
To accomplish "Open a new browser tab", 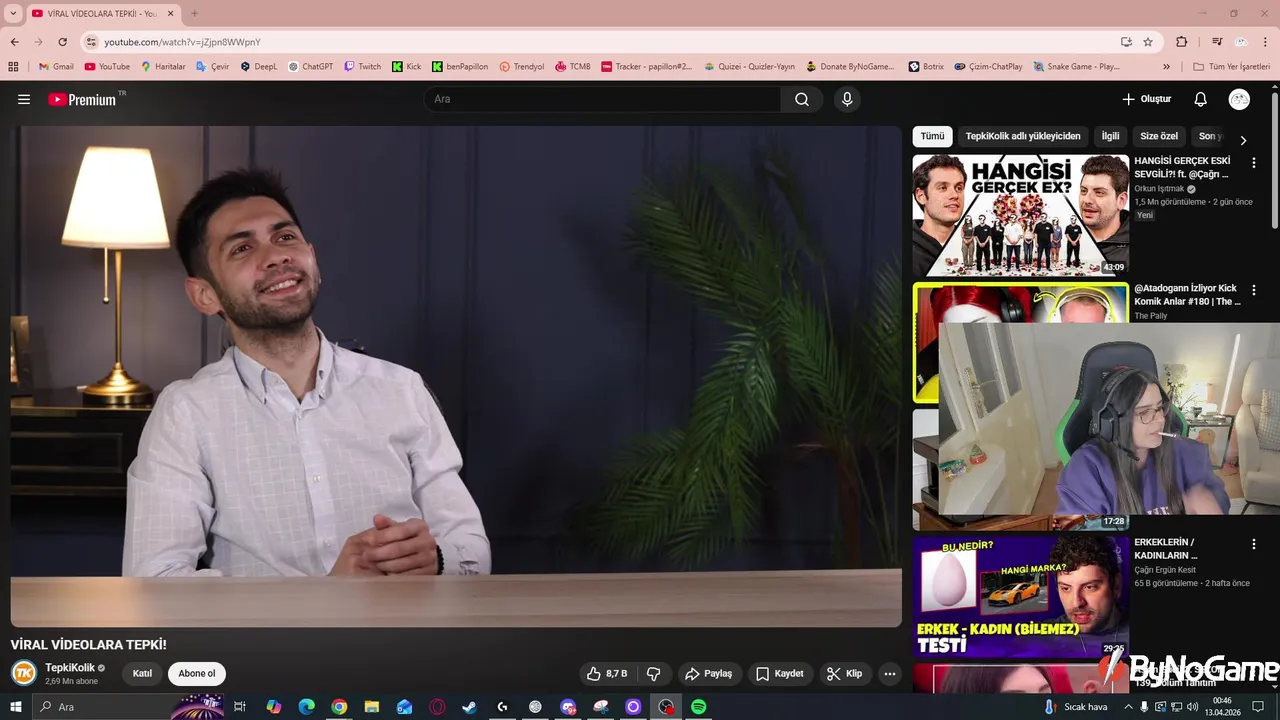I will [194, 13].
